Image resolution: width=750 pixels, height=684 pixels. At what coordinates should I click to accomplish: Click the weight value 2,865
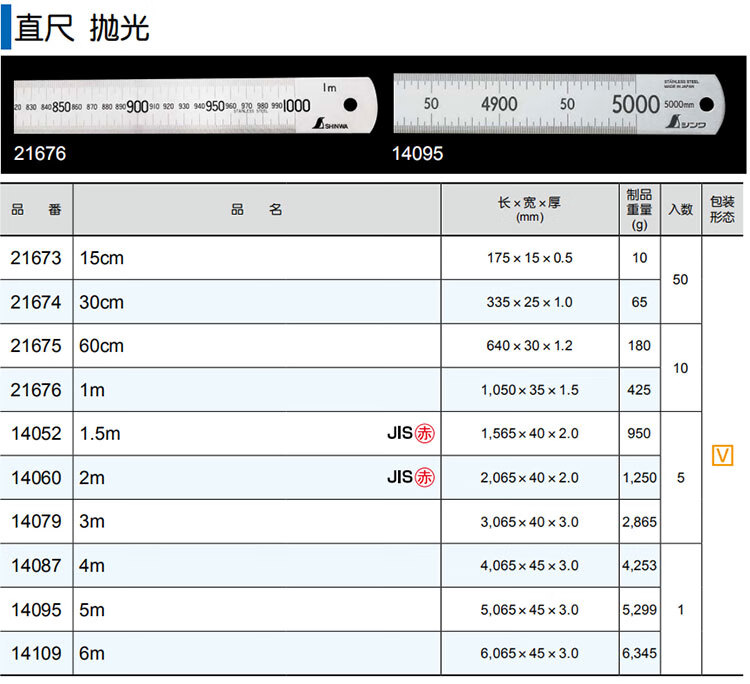(x=640, y=522)
